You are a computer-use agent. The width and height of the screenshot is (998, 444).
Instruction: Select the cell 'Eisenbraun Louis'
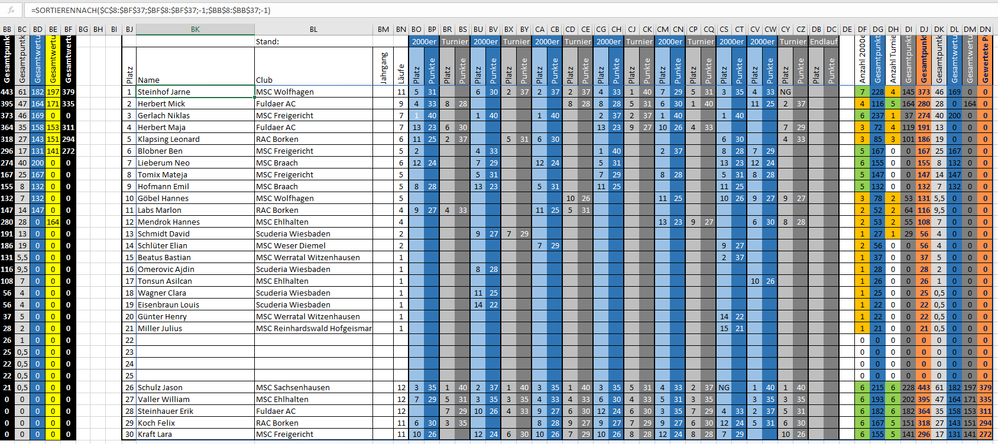195,305
